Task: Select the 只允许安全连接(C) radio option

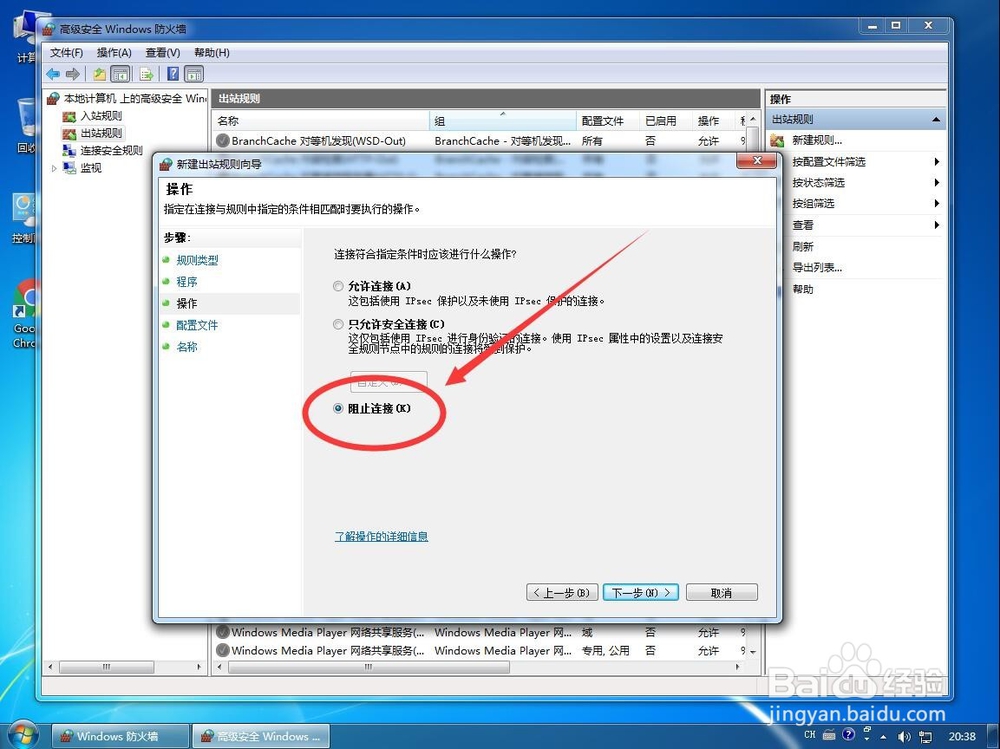Action: point(337,324)
